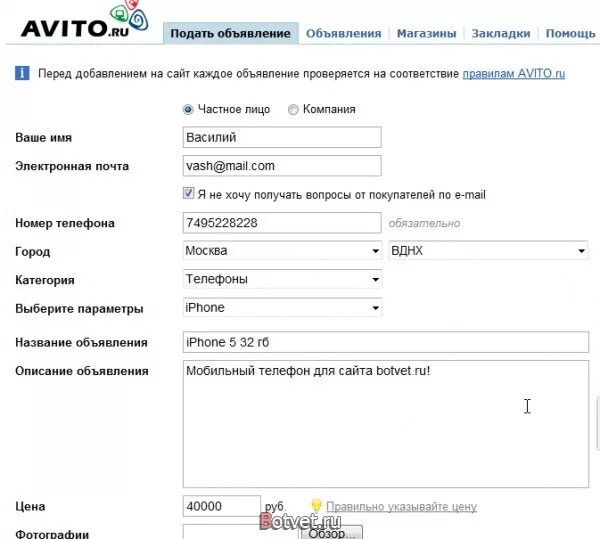Screen dimensions: 600x539
Task: Click the Категория label
Action: point(45,280)
